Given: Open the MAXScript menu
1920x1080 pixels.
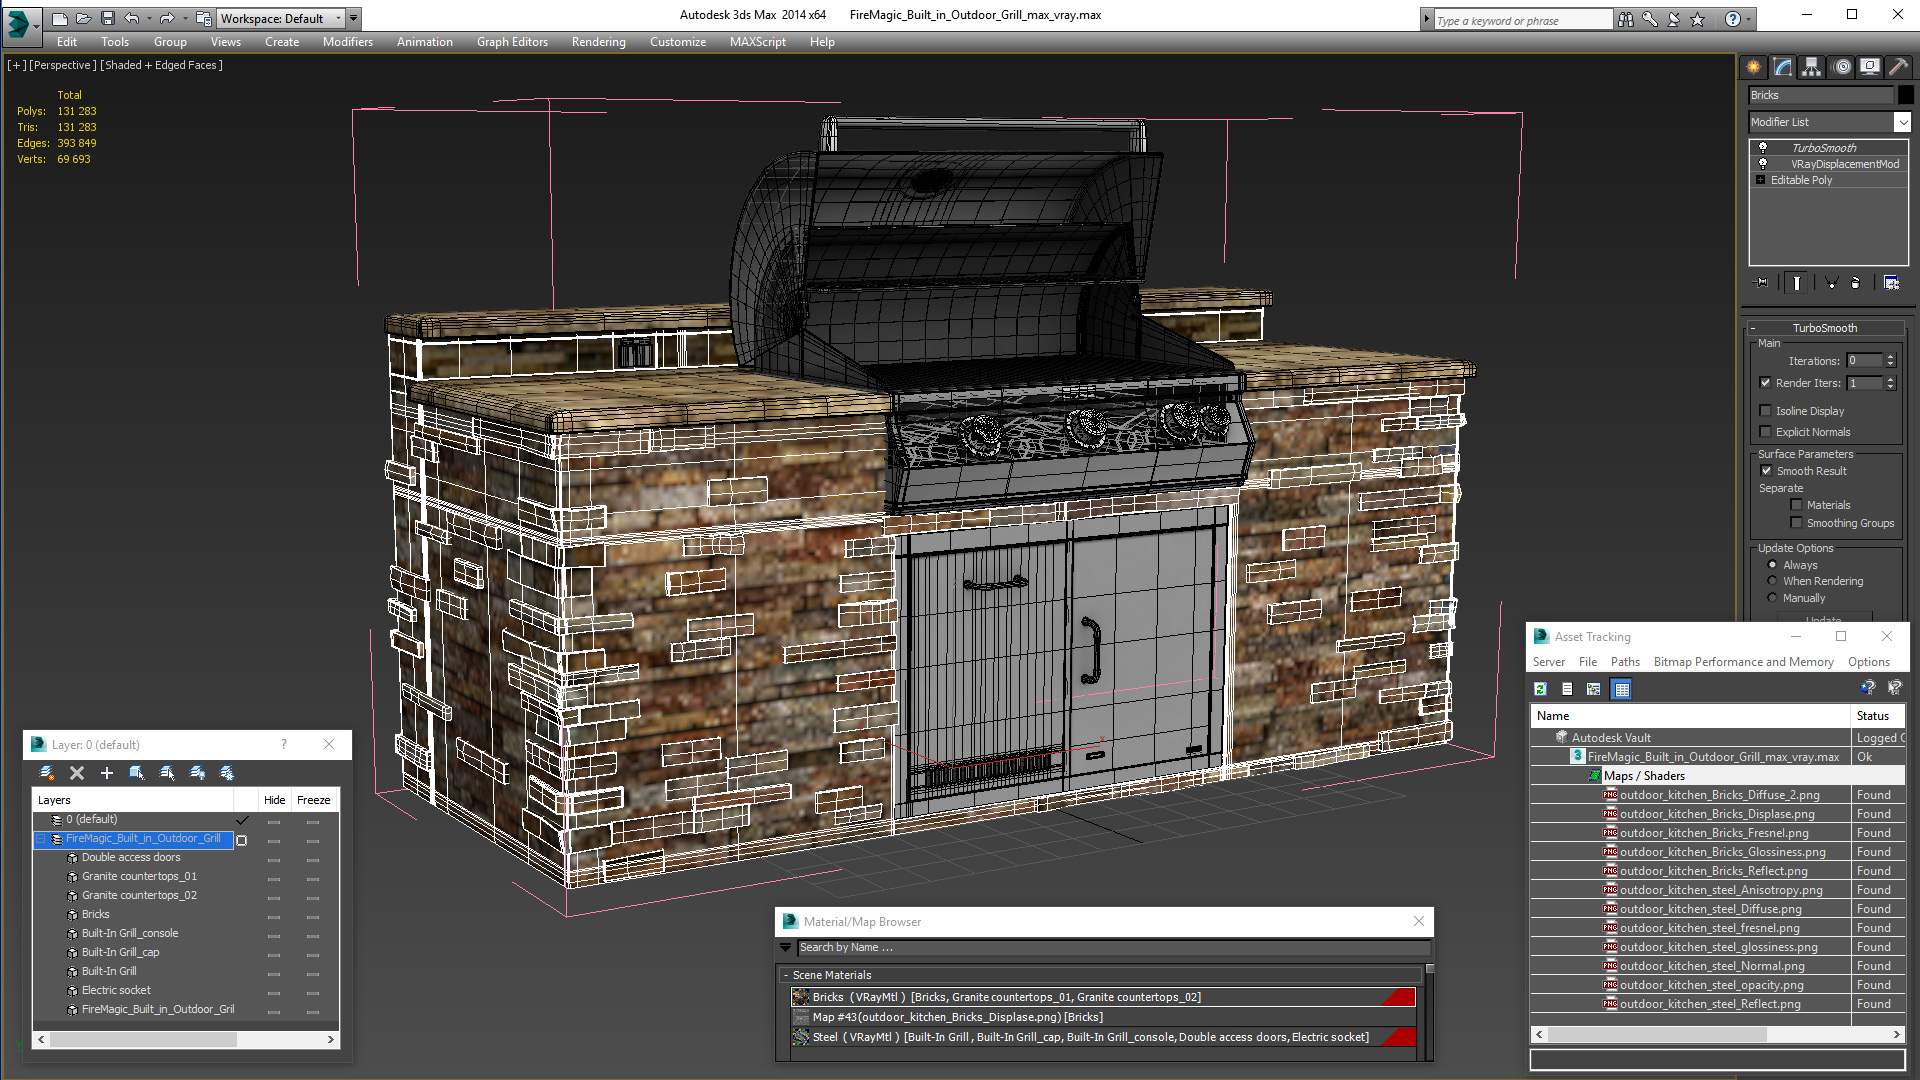Looking at the screenshot, I should click(757, 42).
